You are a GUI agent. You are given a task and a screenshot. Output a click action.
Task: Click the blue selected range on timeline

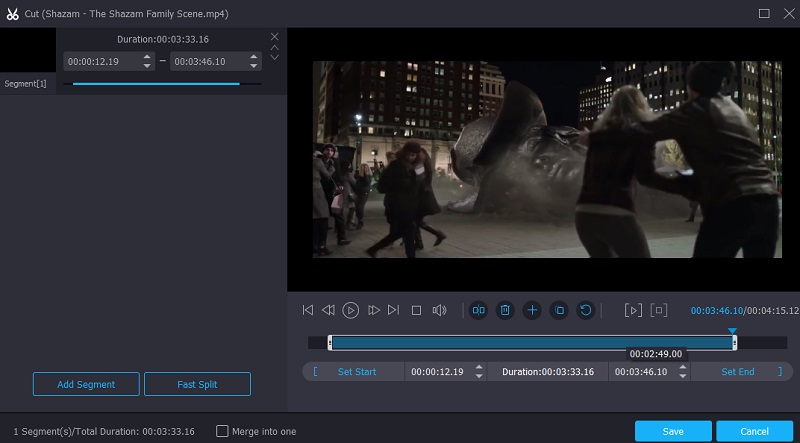(532, 343)
